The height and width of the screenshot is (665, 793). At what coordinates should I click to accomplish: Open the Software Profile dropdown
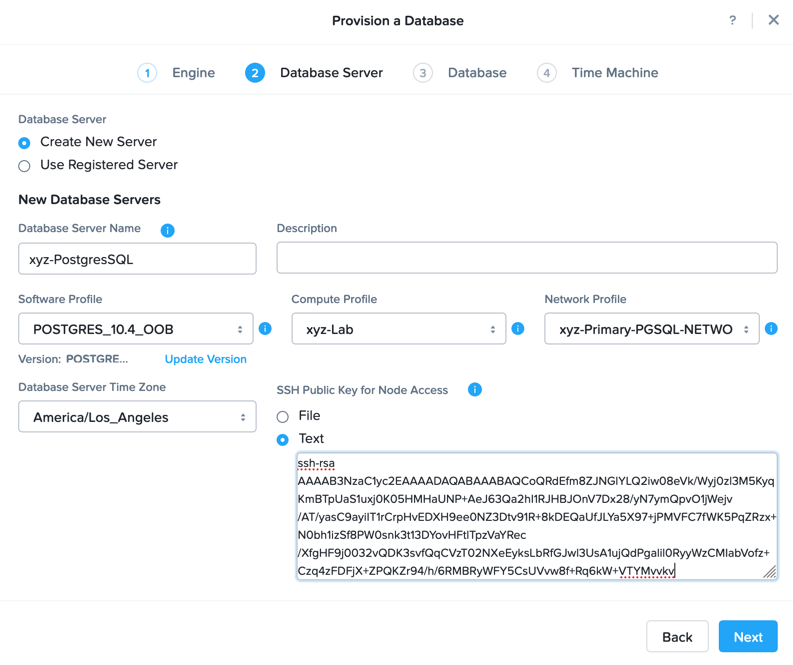pyautogui.click(x=136, y=329)
